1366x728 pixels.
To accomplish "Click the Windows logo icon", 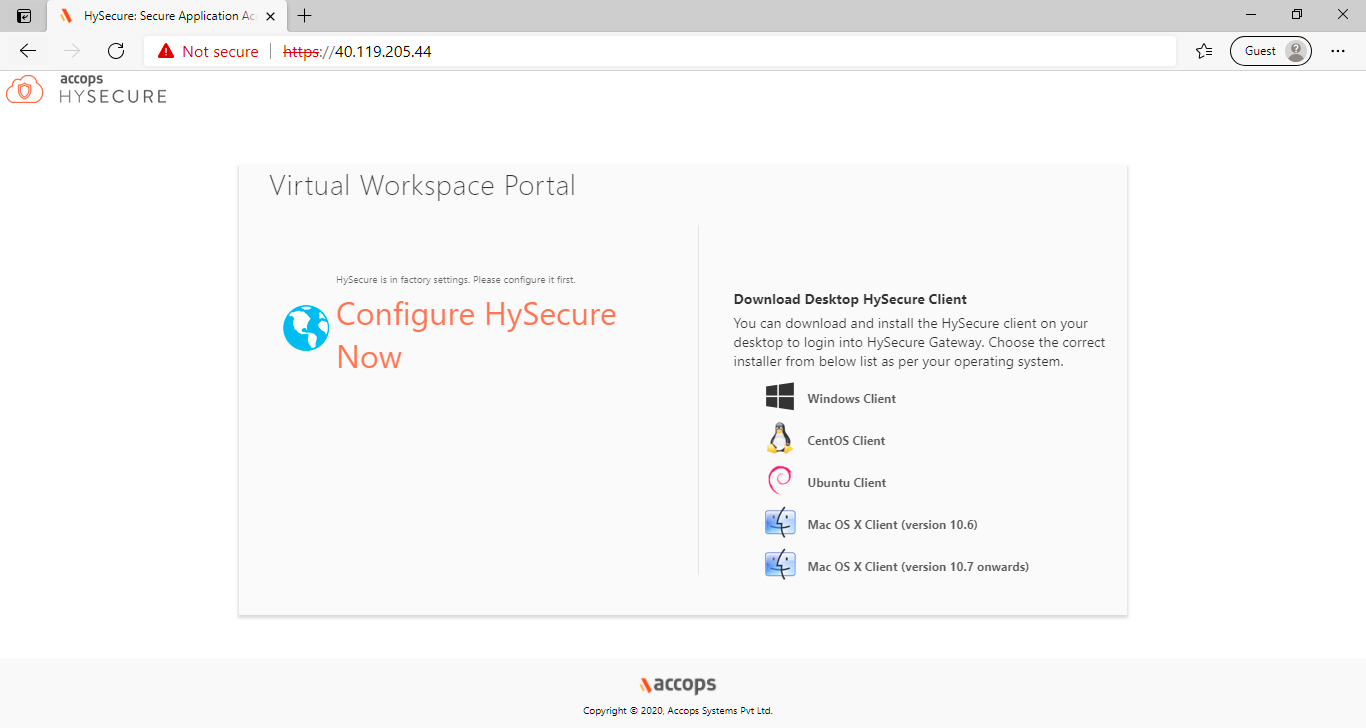I will tap(780, 396).
